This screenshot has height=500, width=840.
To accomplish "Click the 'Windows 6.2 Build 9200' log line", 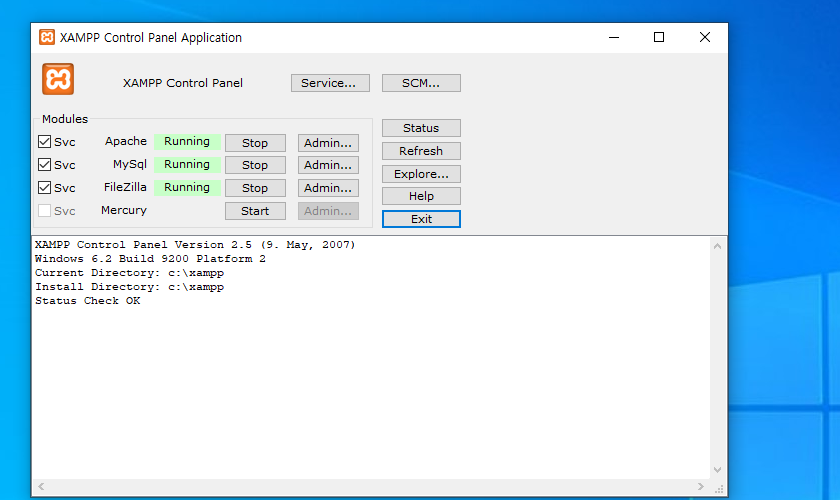I will (x=151, y=258).
